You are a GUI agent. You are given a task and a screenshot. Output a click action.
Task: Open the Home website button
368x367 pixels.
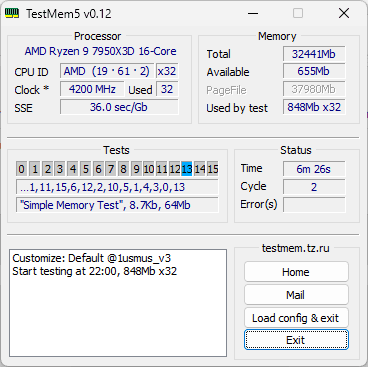coord(296,272)
